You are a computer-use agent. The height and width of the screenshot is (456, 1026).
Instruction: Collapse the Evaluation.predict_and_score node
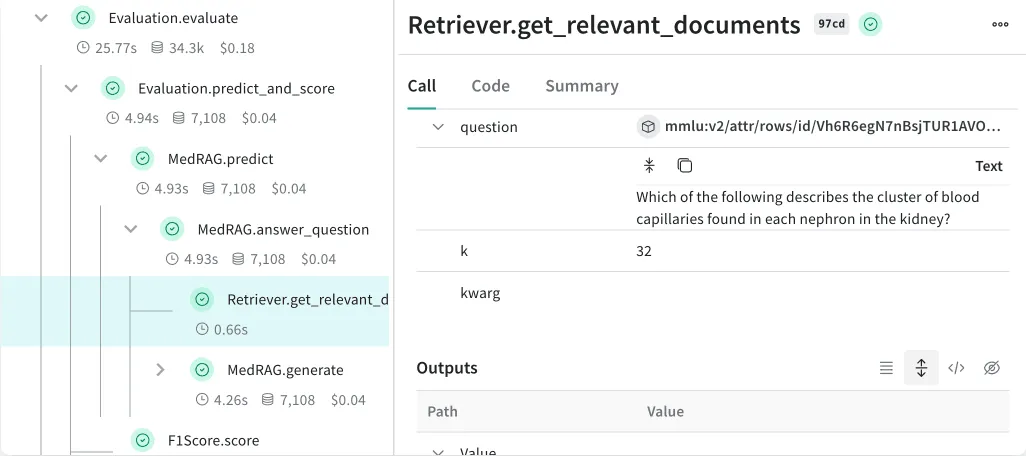[71, 88]
